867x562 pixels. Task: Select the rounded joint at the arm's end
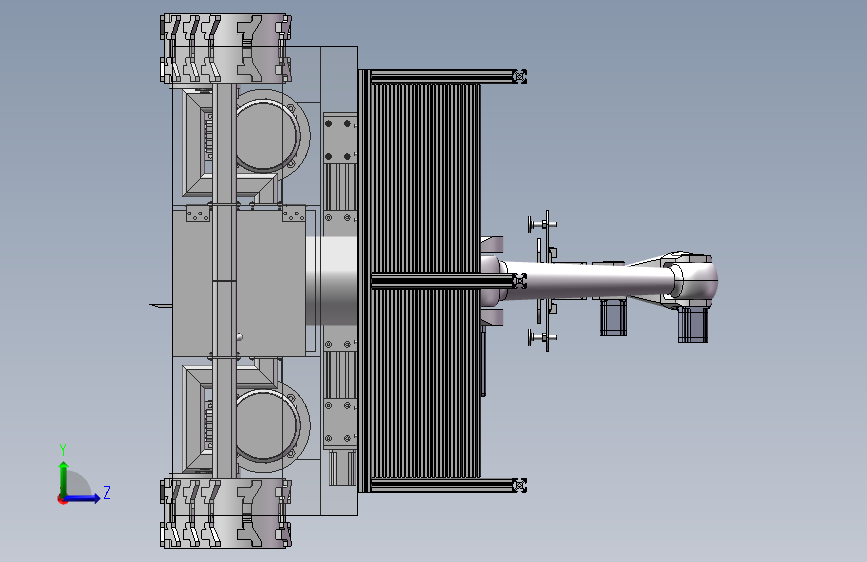point(695,280)
